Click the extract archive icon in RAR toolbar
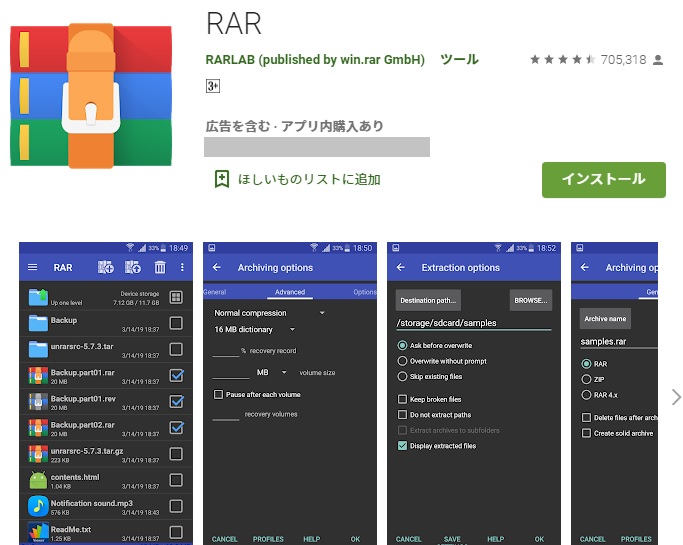 (x=133, y=267)
